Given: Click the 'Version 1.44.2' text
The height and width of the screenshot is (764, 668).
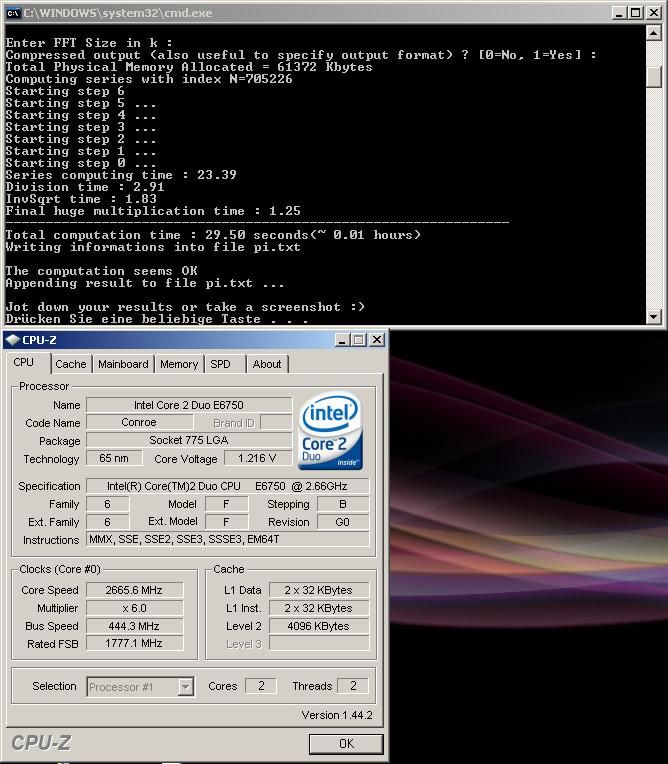Looking at the screenshot, I should coord(337,715).
